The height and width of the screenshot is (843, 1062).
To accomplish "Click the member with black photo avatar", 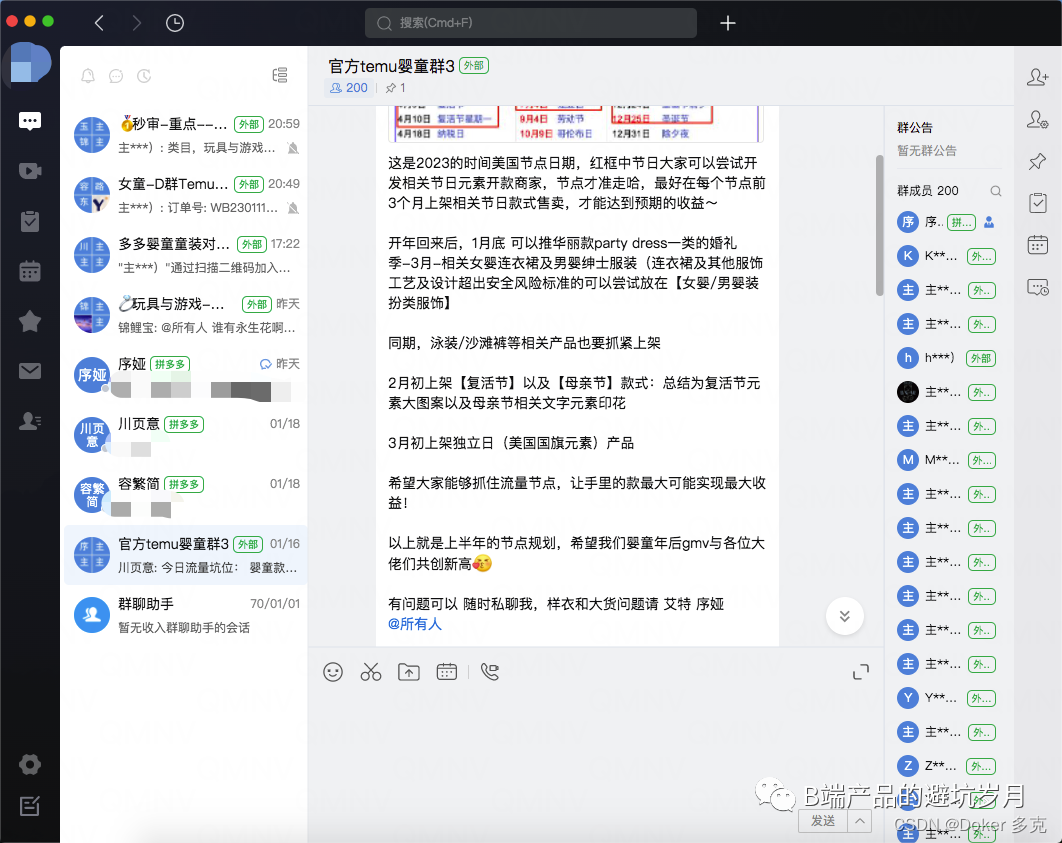I will [x=908, y=391].
